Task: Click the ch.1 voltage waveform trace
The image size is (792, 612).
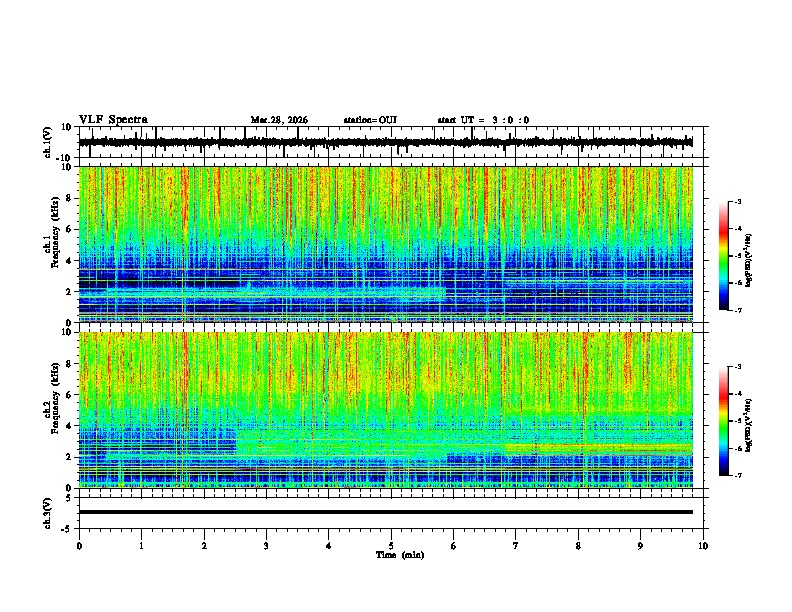Action: 385,142
